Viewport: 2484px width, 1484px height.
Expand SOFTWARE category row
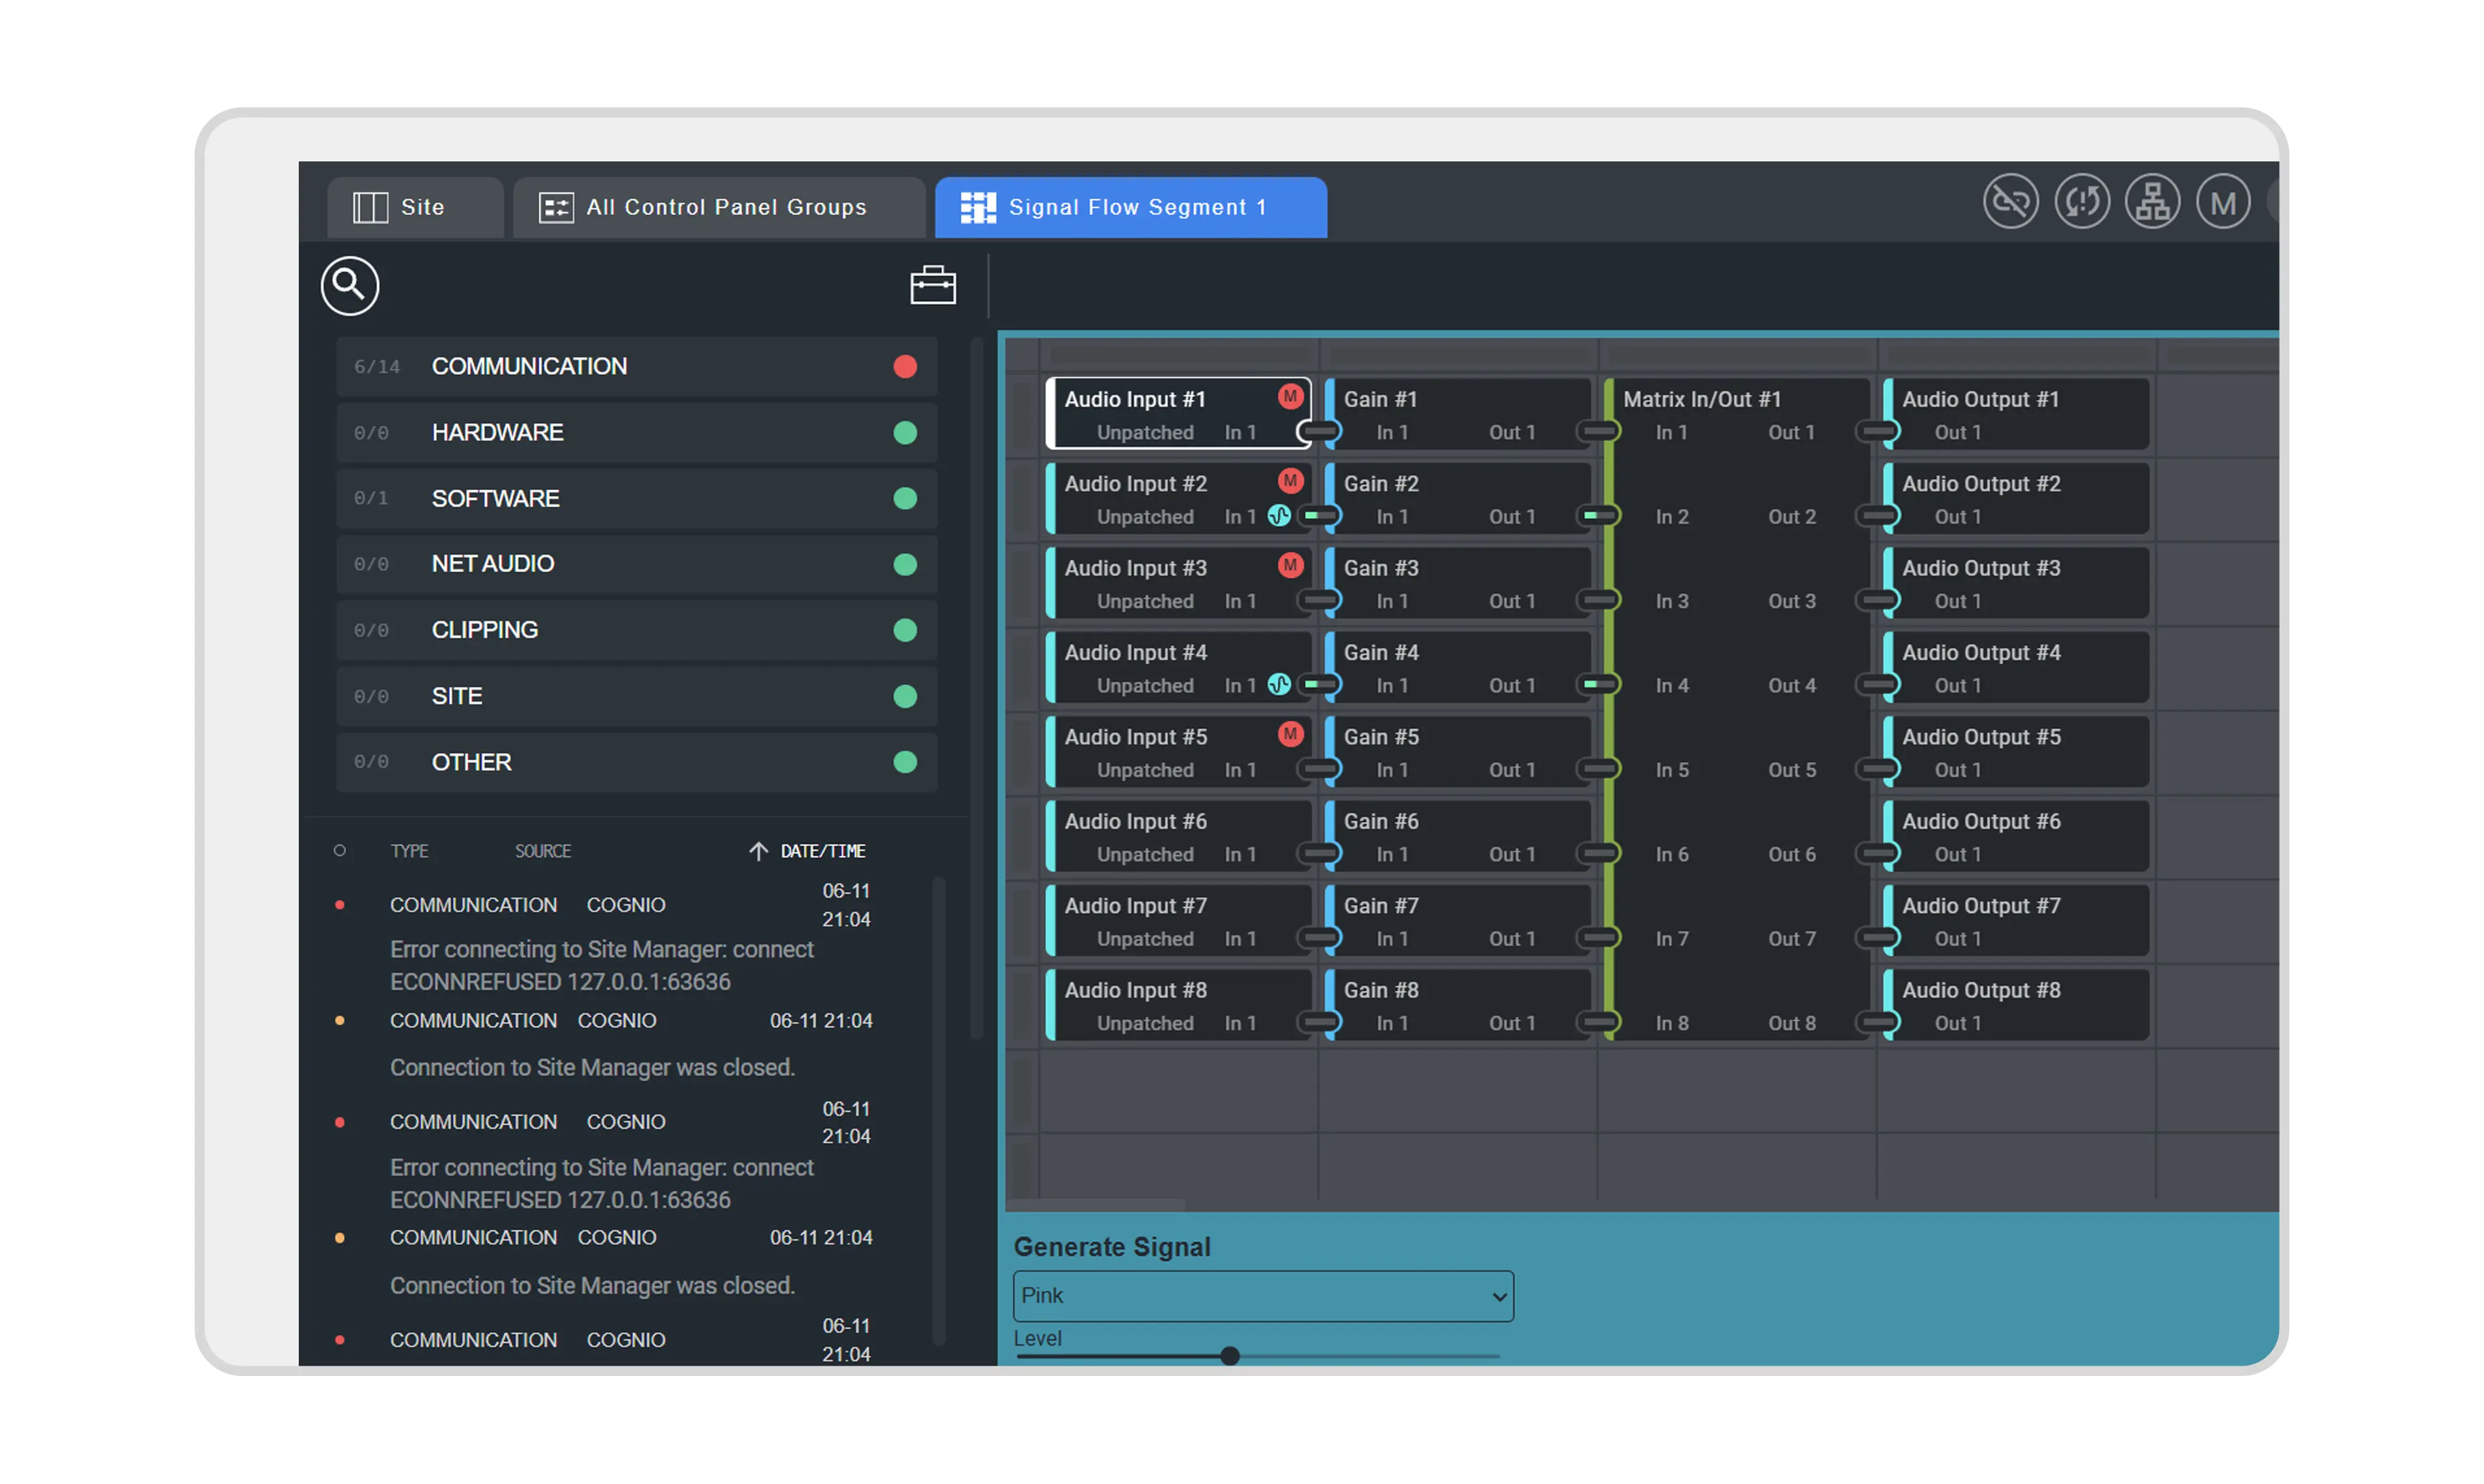coord(636,498)
